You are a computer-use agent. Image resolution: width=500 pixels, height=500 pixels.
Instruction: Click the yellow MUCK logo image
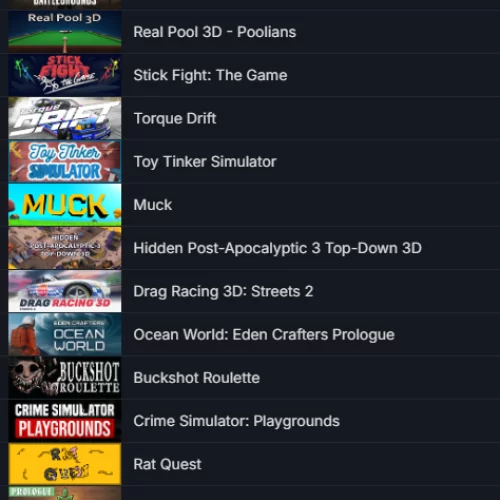(65, 205)
